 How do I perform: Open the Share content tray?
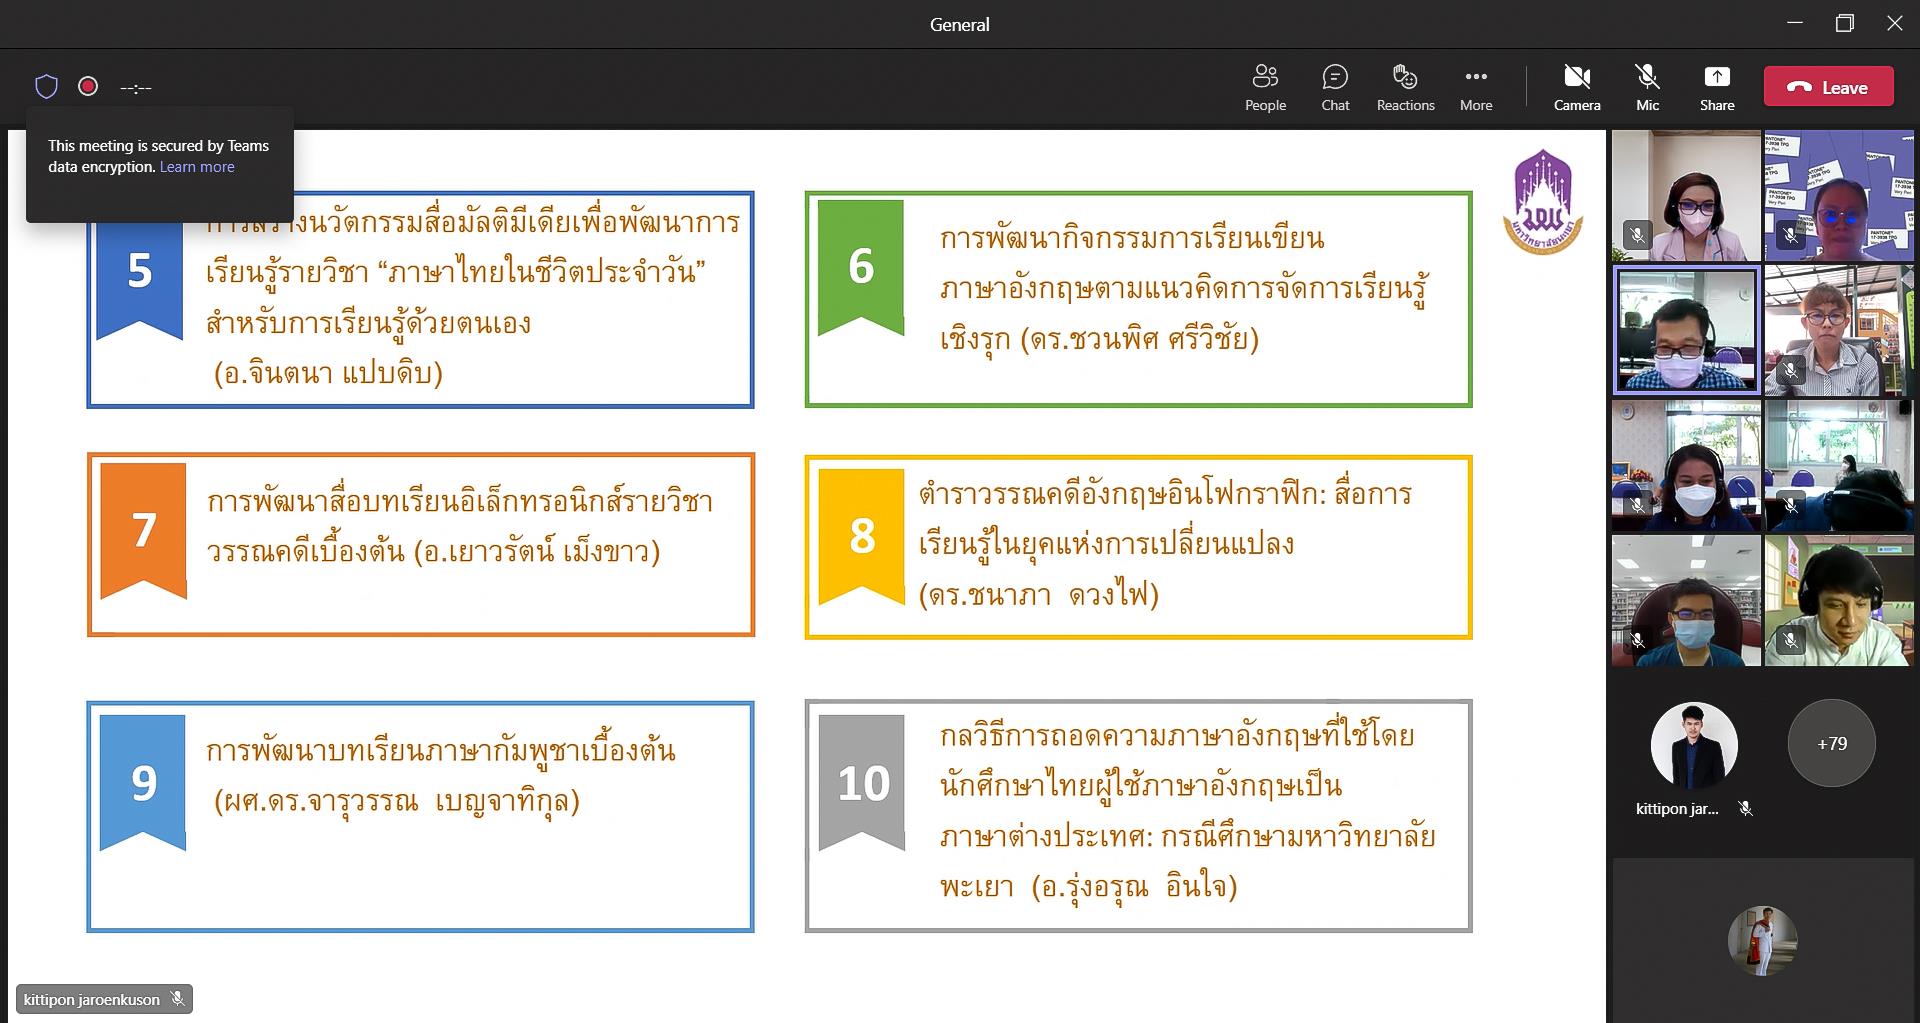[x=1717, y=87]
